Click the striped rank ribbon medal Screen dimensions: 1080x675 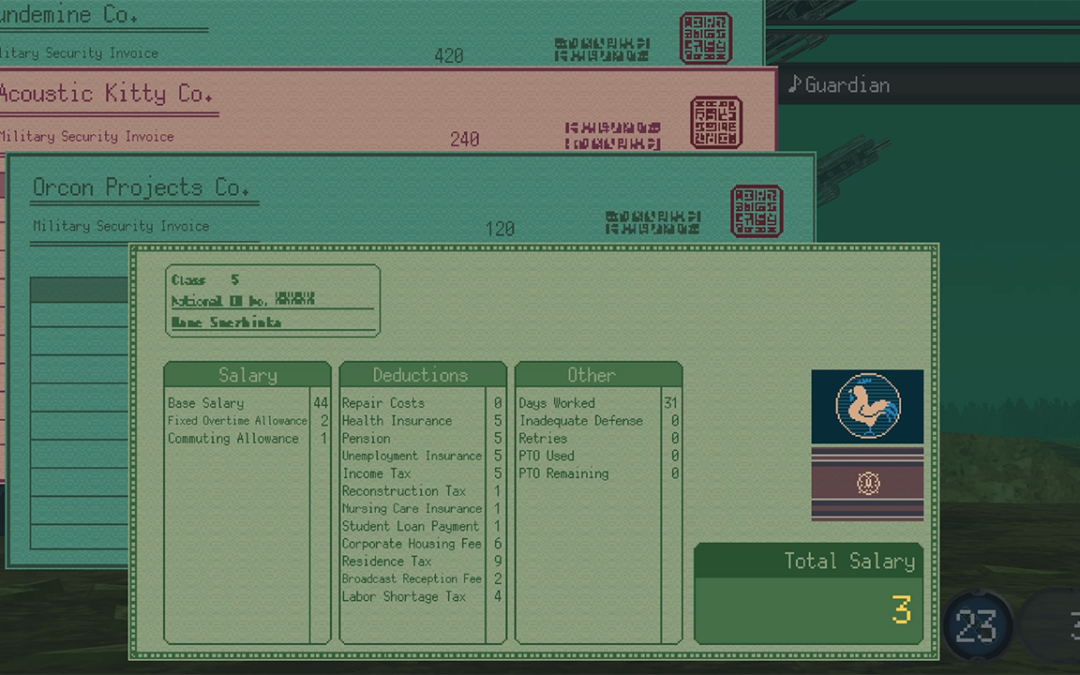867,484
